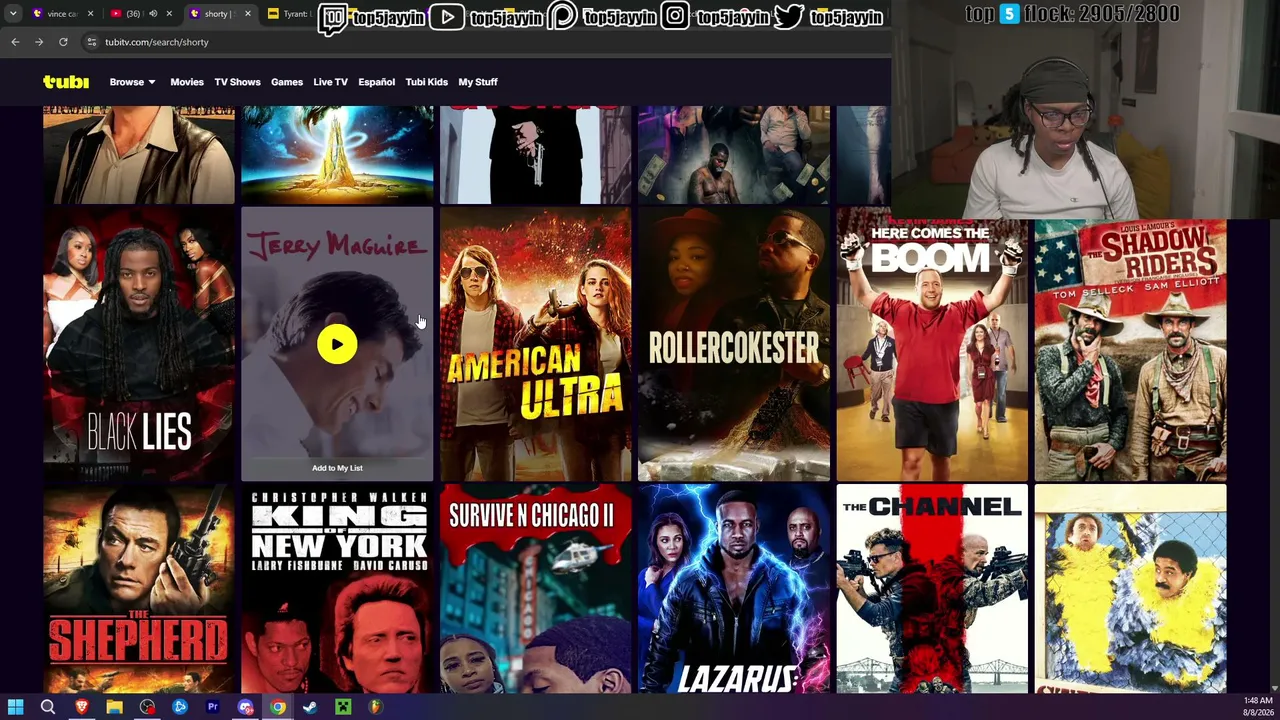Open The Shadow Riders poster
1280x720 pixels.
pyautogui.click(x=1130, y=350)
